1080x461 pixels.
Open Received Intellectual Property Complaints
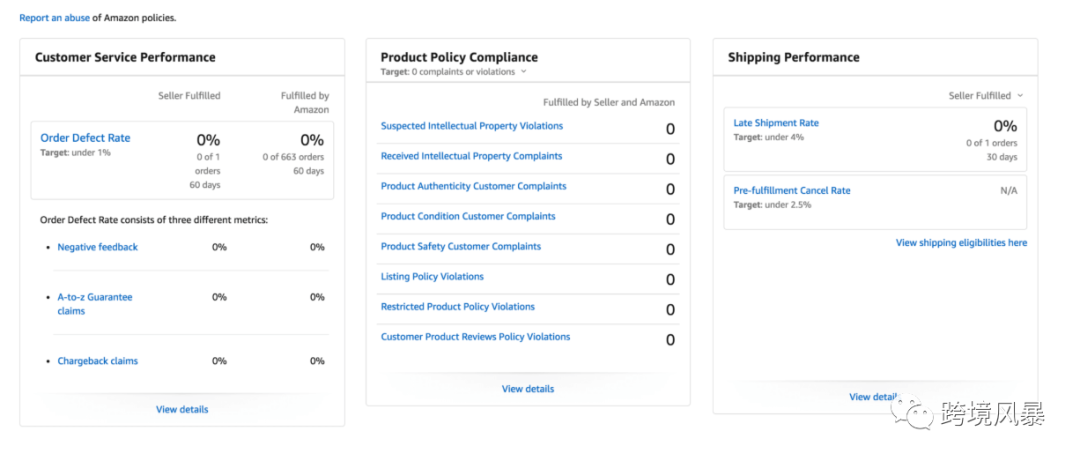pyautogui.click(x=471, y=156)
